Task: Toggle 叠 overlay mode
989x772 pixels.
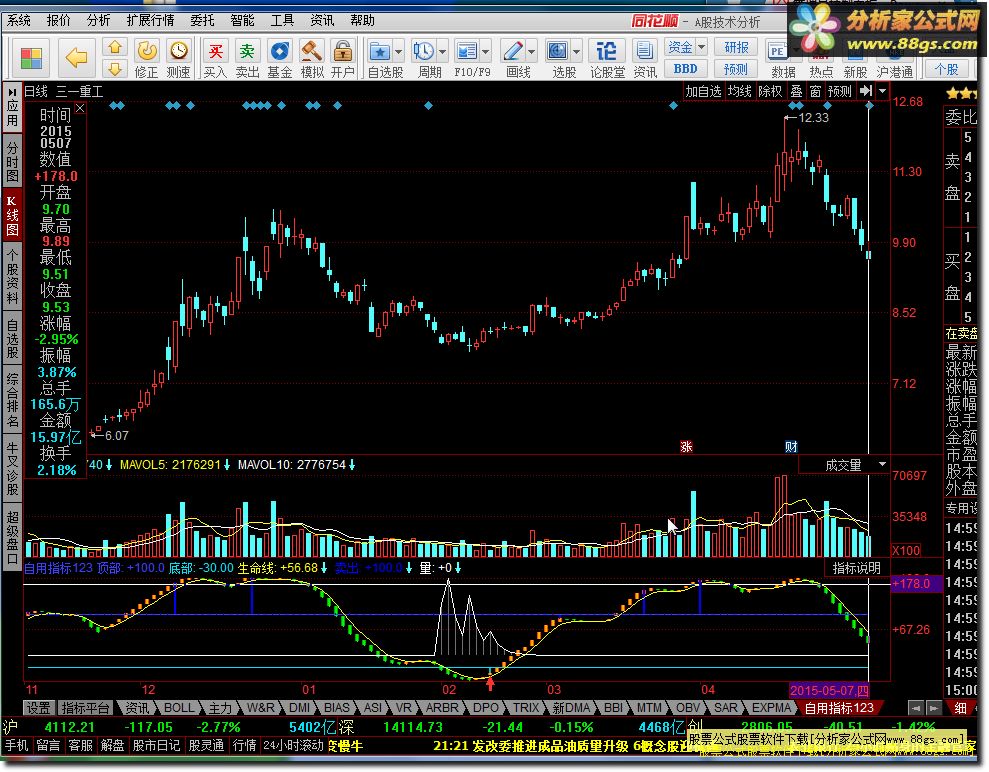Action: (796, 91)
